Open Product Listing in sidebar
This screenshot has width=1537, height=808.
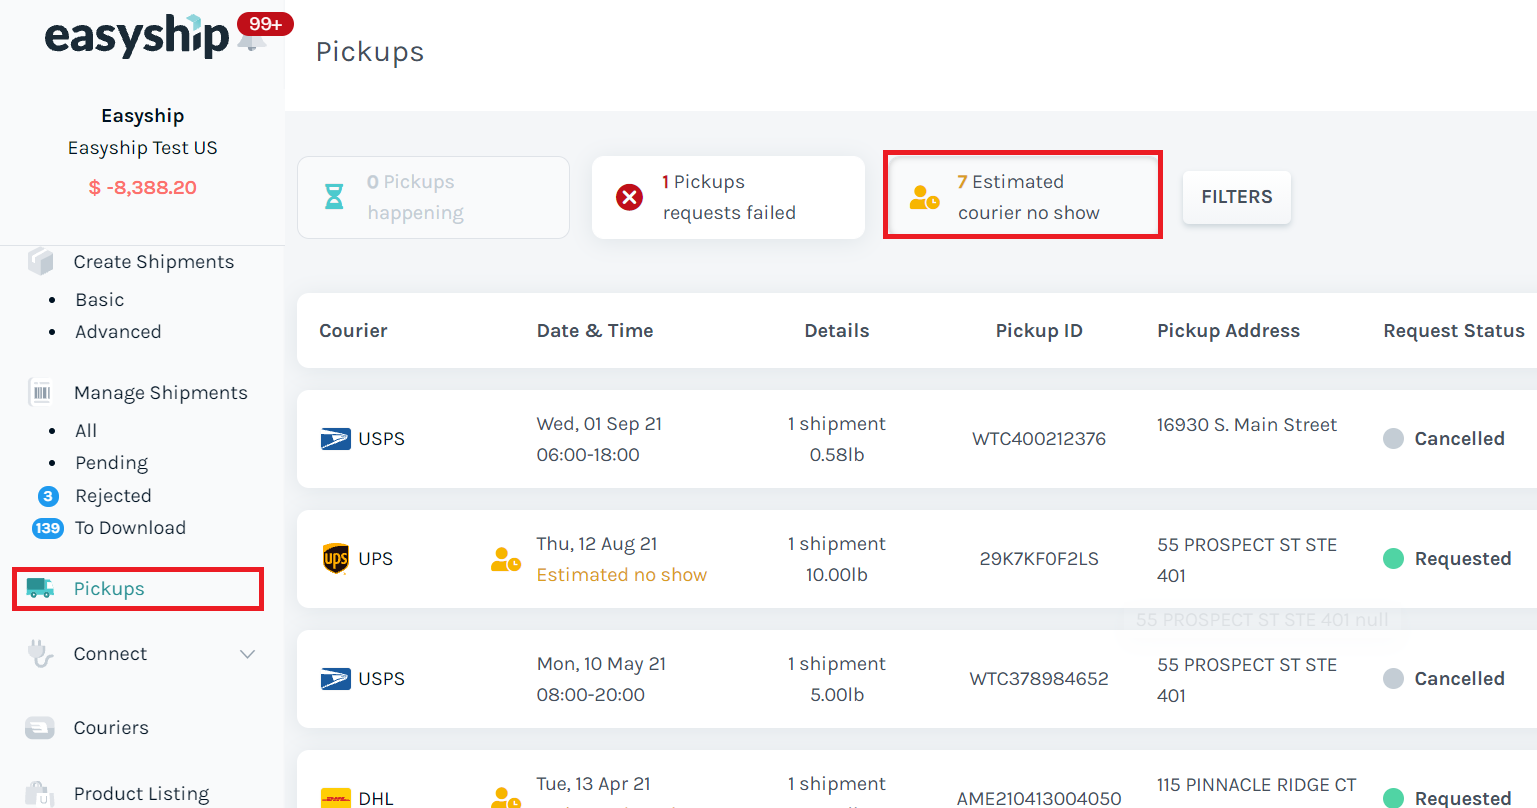click(x=141, y=794)
